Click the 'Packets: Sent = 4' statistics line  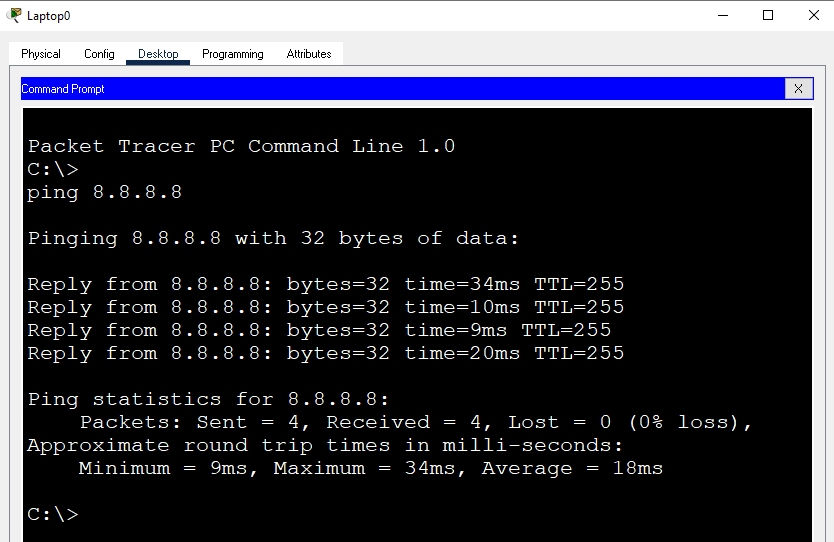416,422
